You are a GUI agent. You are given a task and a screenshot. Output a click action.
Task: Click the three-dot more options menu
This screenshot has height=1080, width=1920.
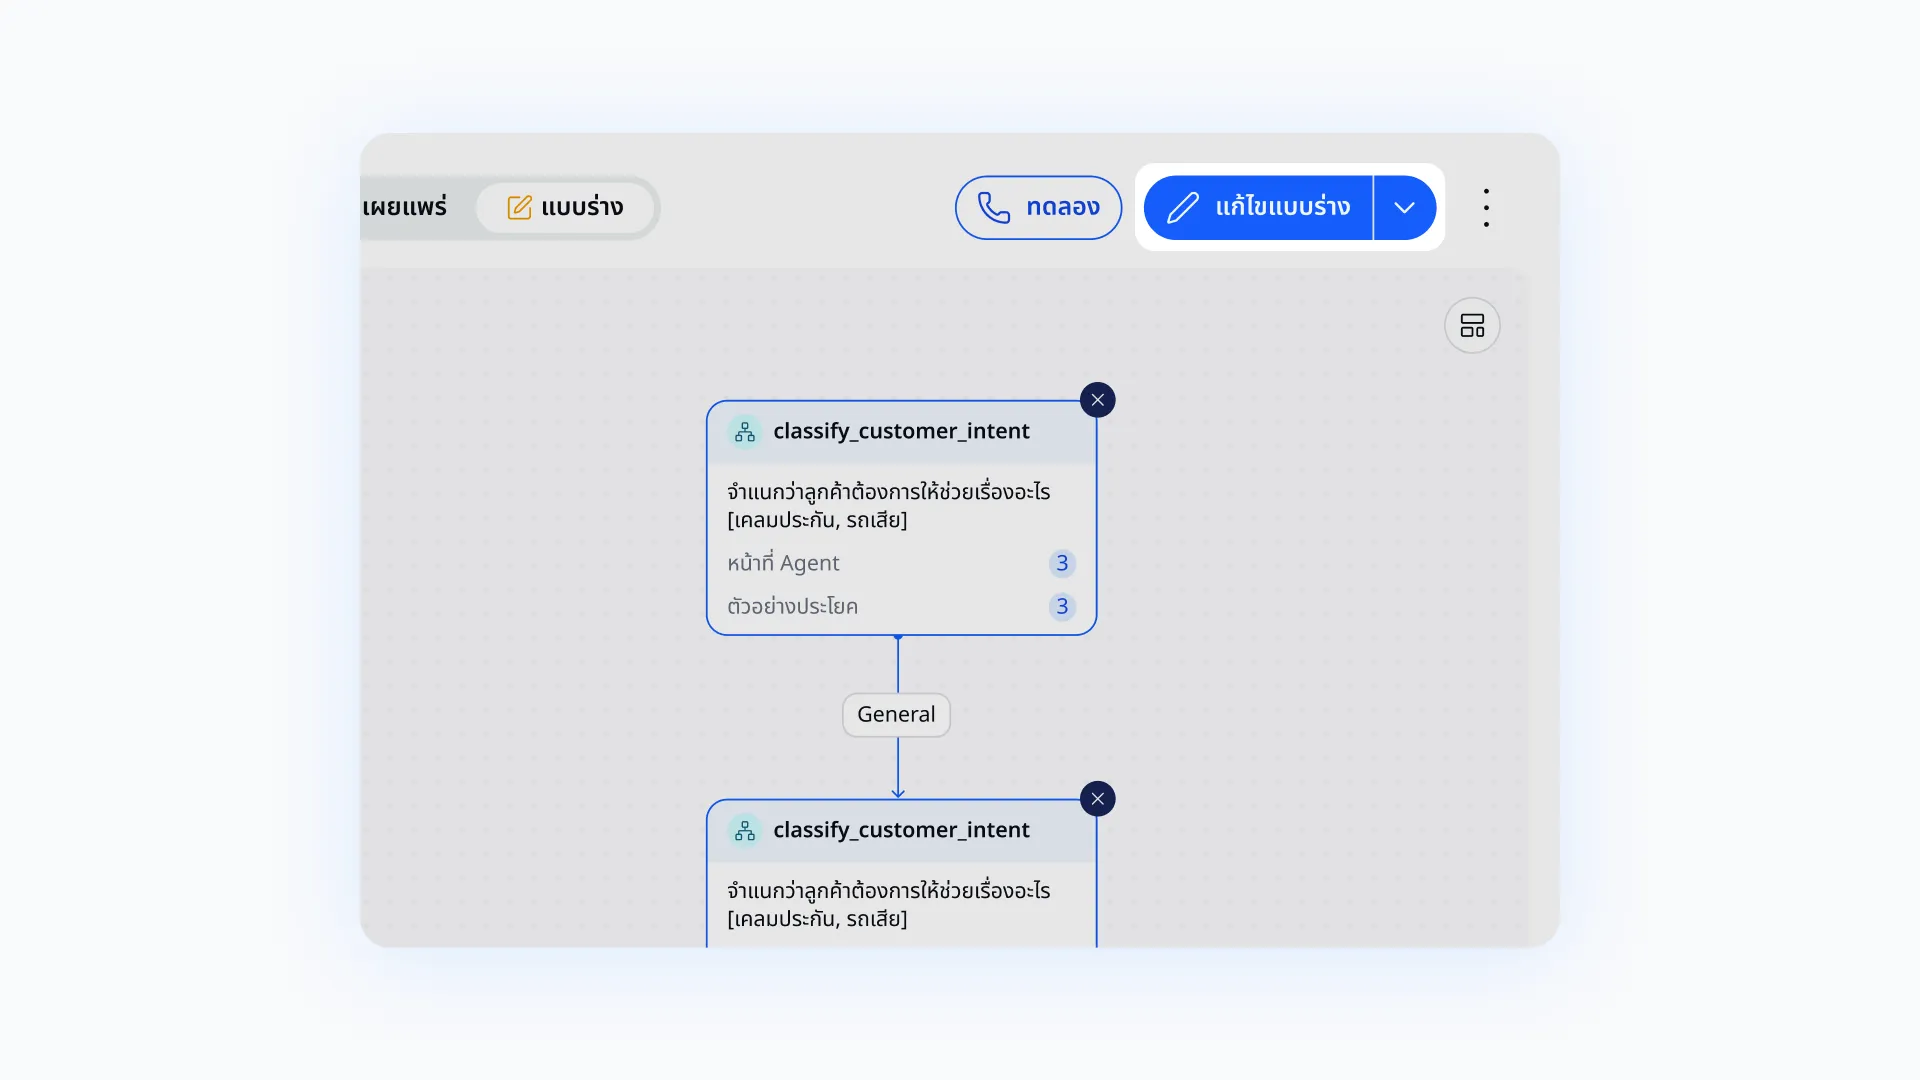1486,208
